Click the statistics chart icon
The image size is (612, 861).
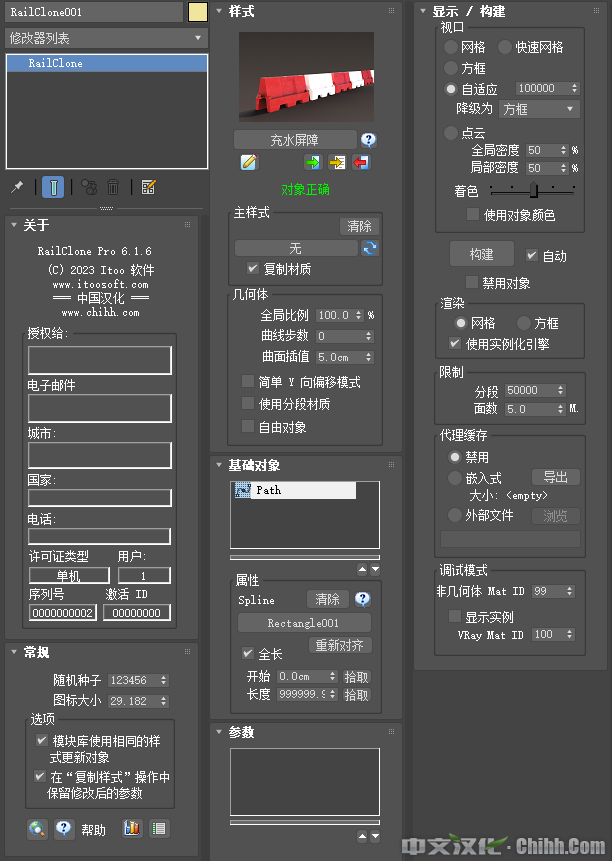coord(132,828)
